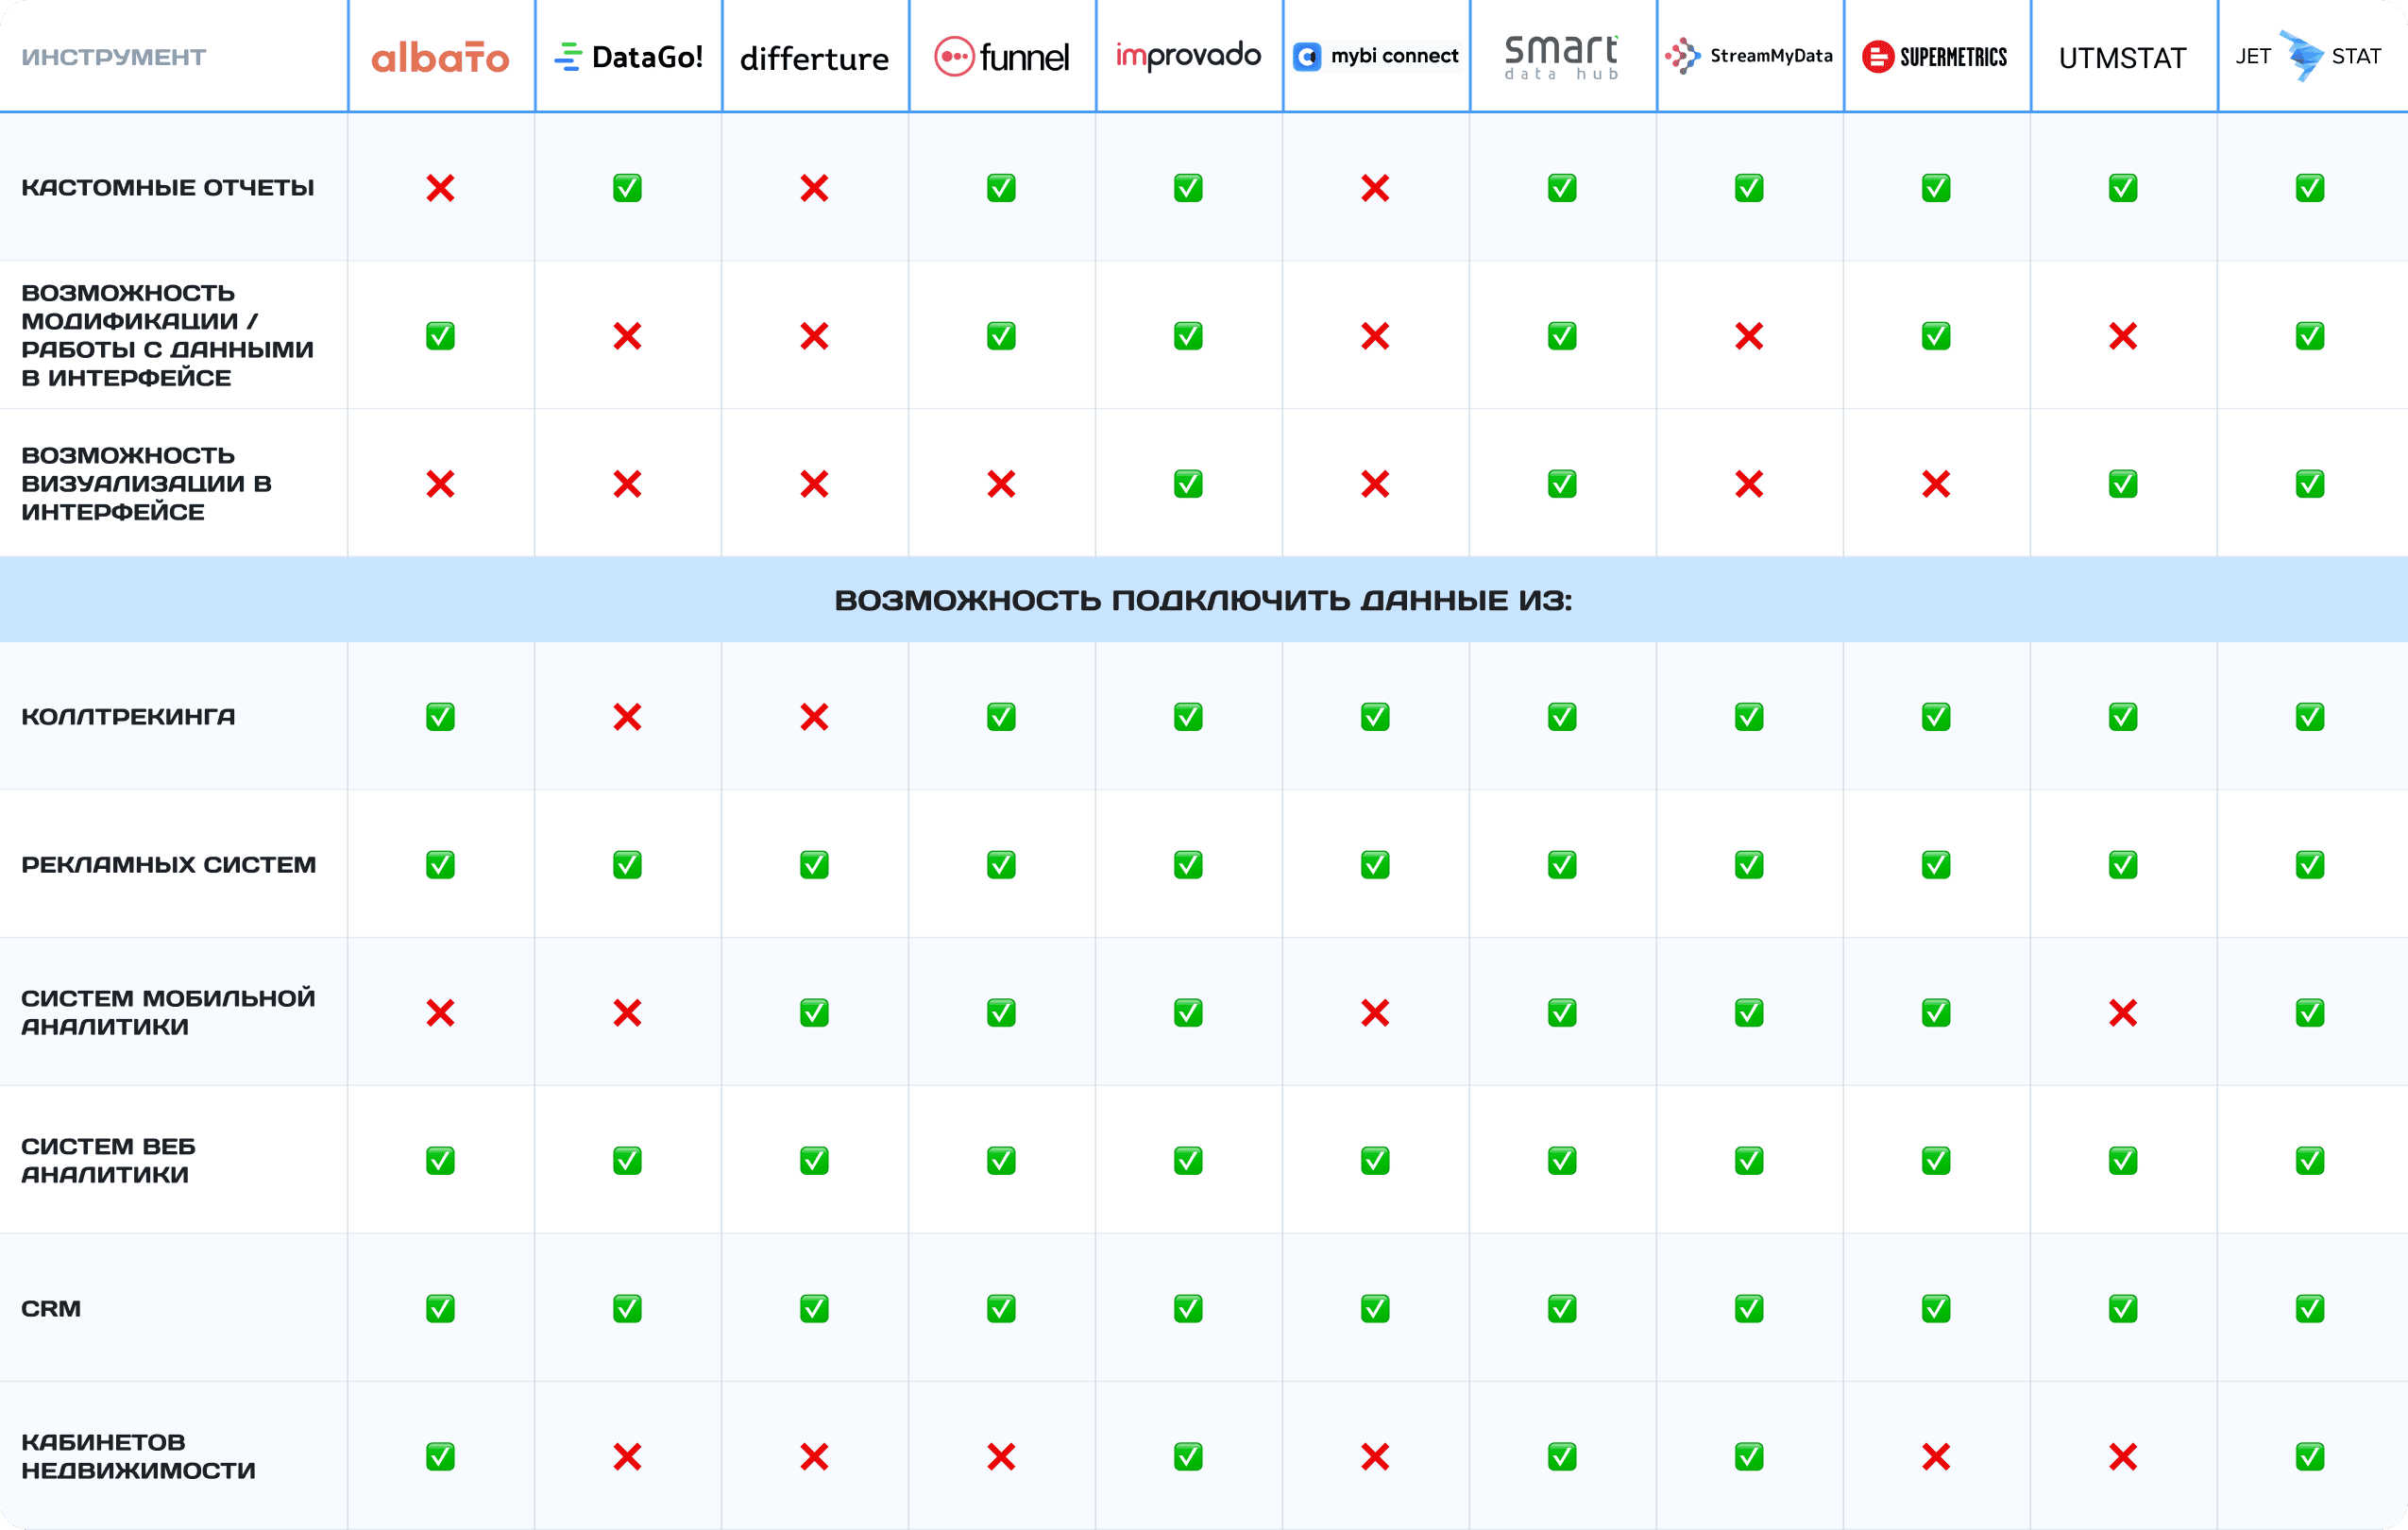Click the green check for JET STAT real estate cabinets
The image size is (2408, 1530).
click(x=2310, y=1457)
